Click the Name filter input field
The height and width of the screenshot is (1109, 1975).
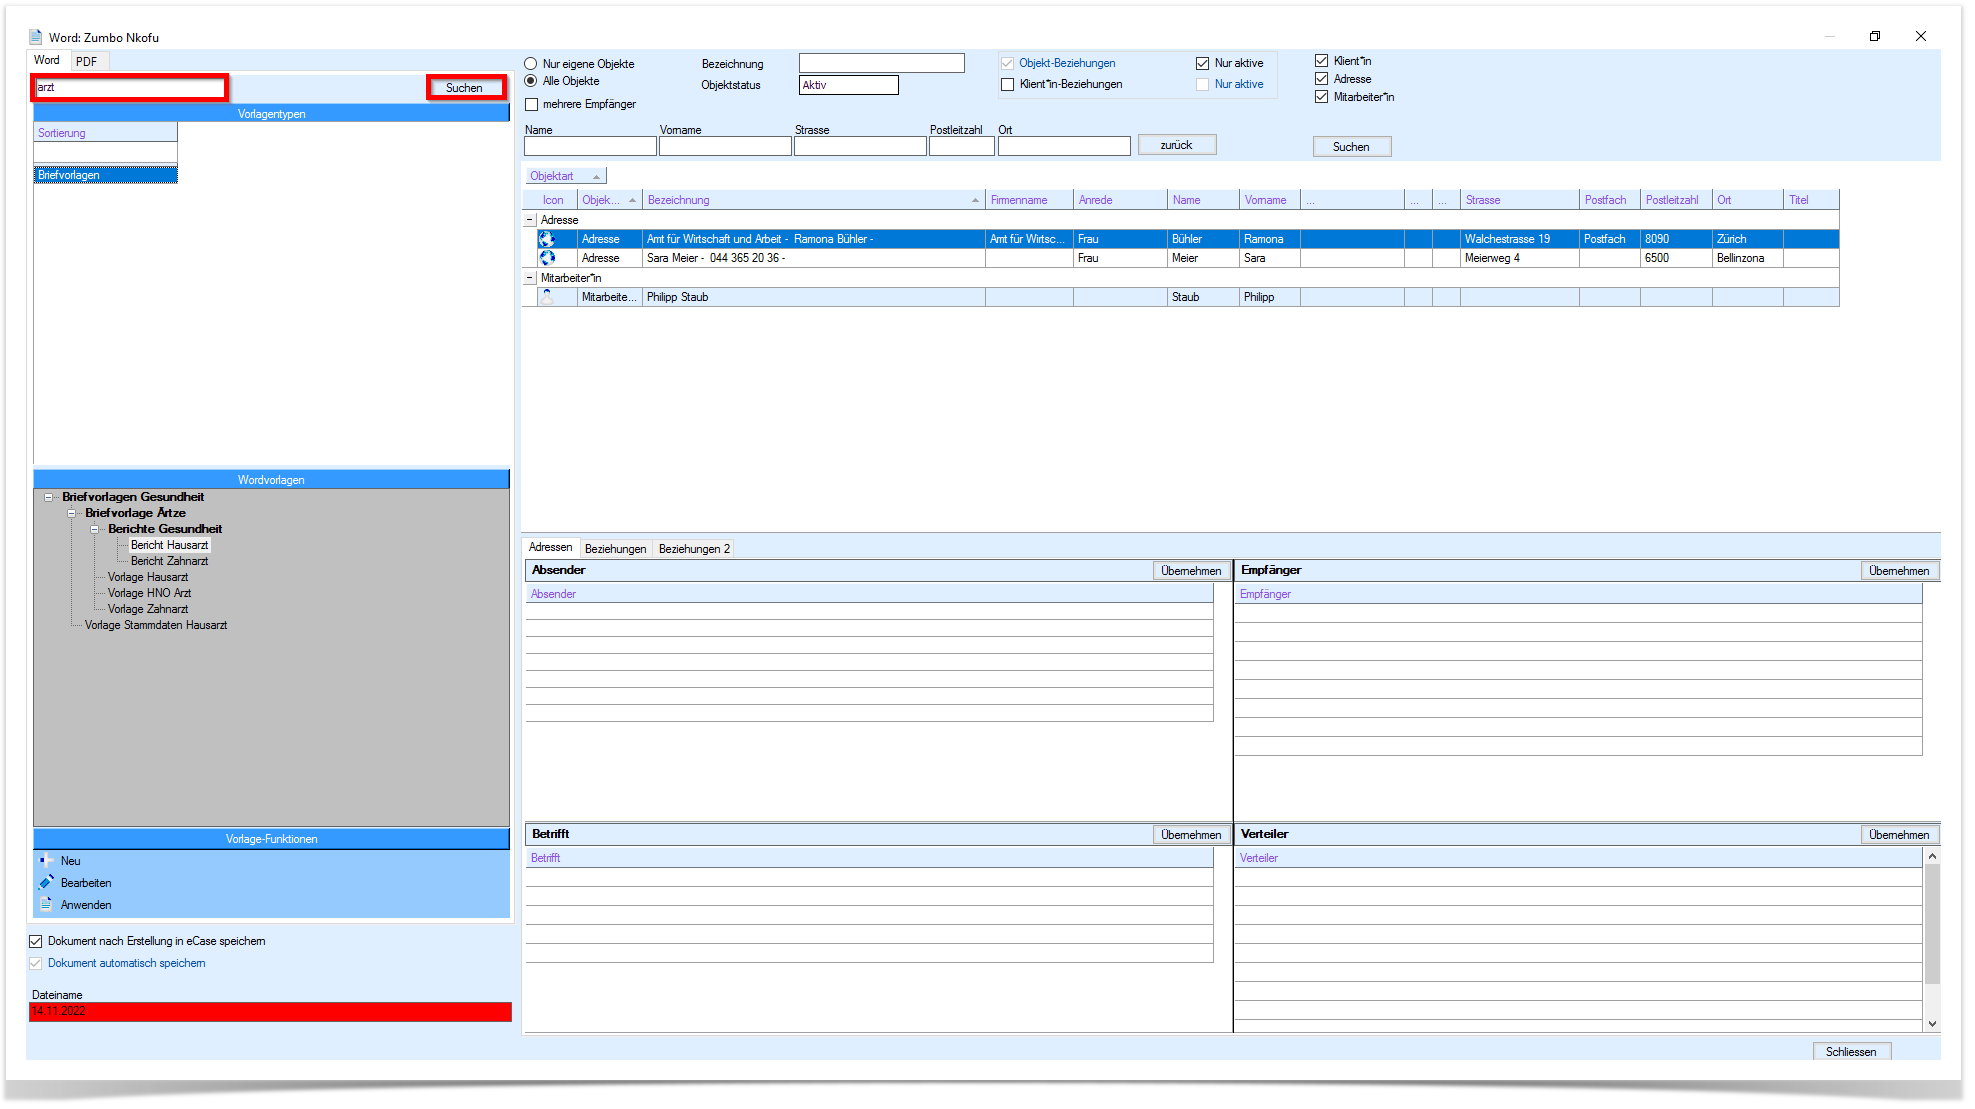click(x=590, y=146)
